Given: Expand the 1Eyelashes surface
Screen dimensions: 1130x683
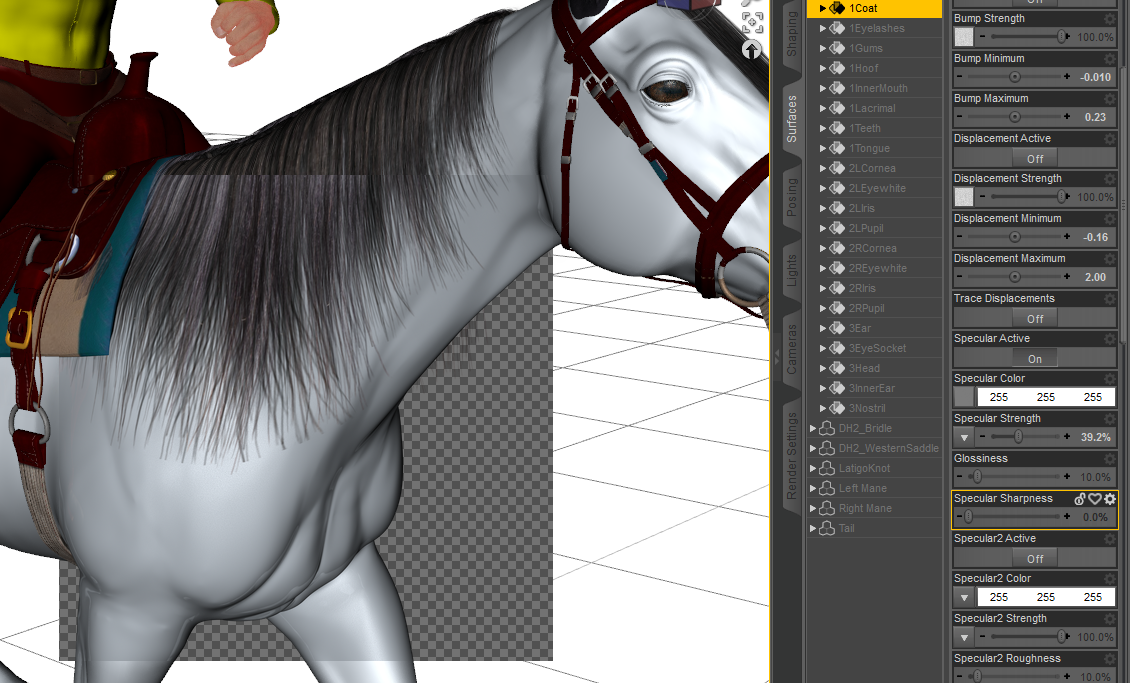Looking at the screenshot, I should [822, 28].
